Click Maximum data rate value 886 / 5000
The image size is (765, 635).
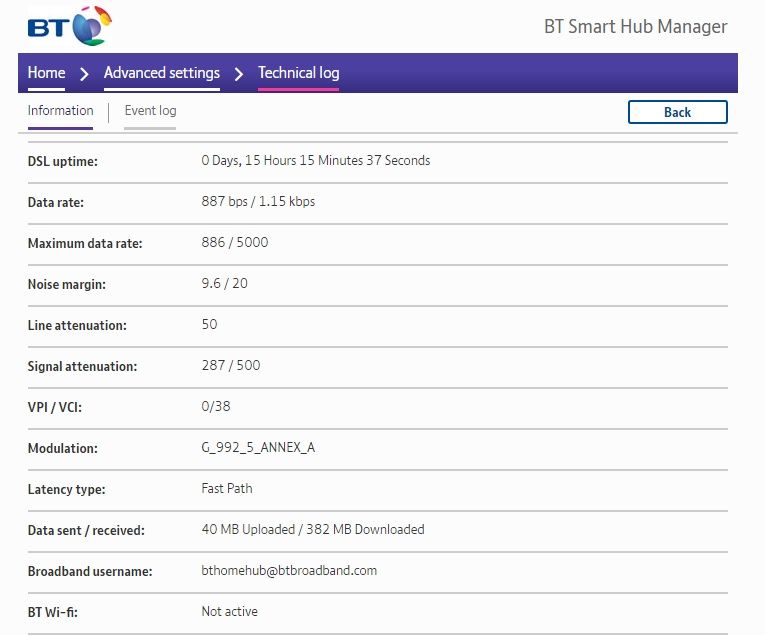235,242
